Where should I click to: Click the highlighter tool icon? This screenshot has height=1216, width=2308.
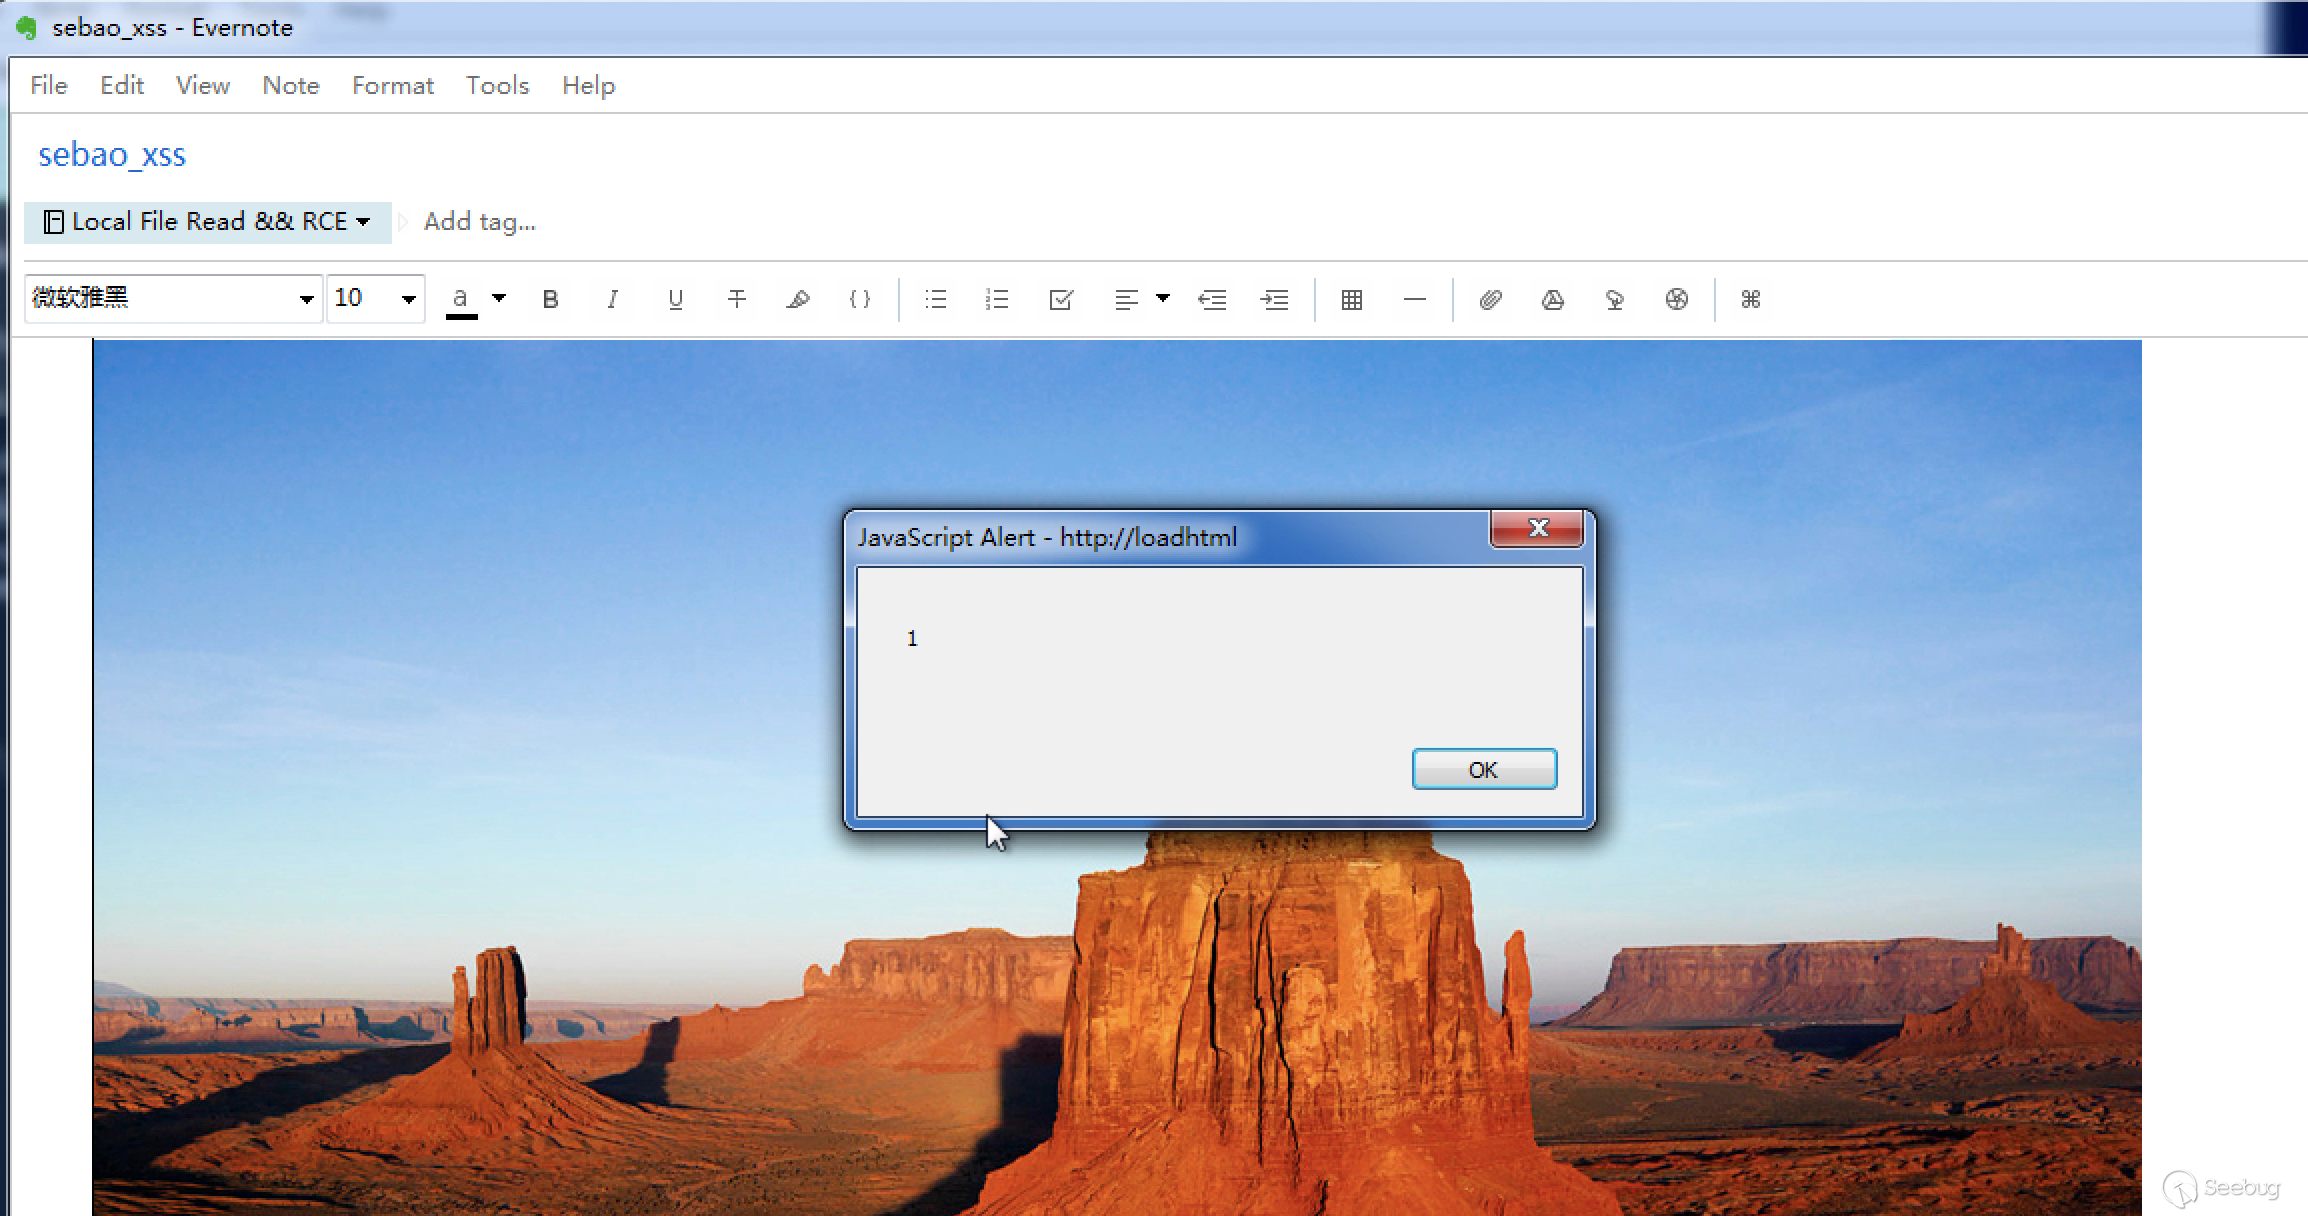pos(798,299)
